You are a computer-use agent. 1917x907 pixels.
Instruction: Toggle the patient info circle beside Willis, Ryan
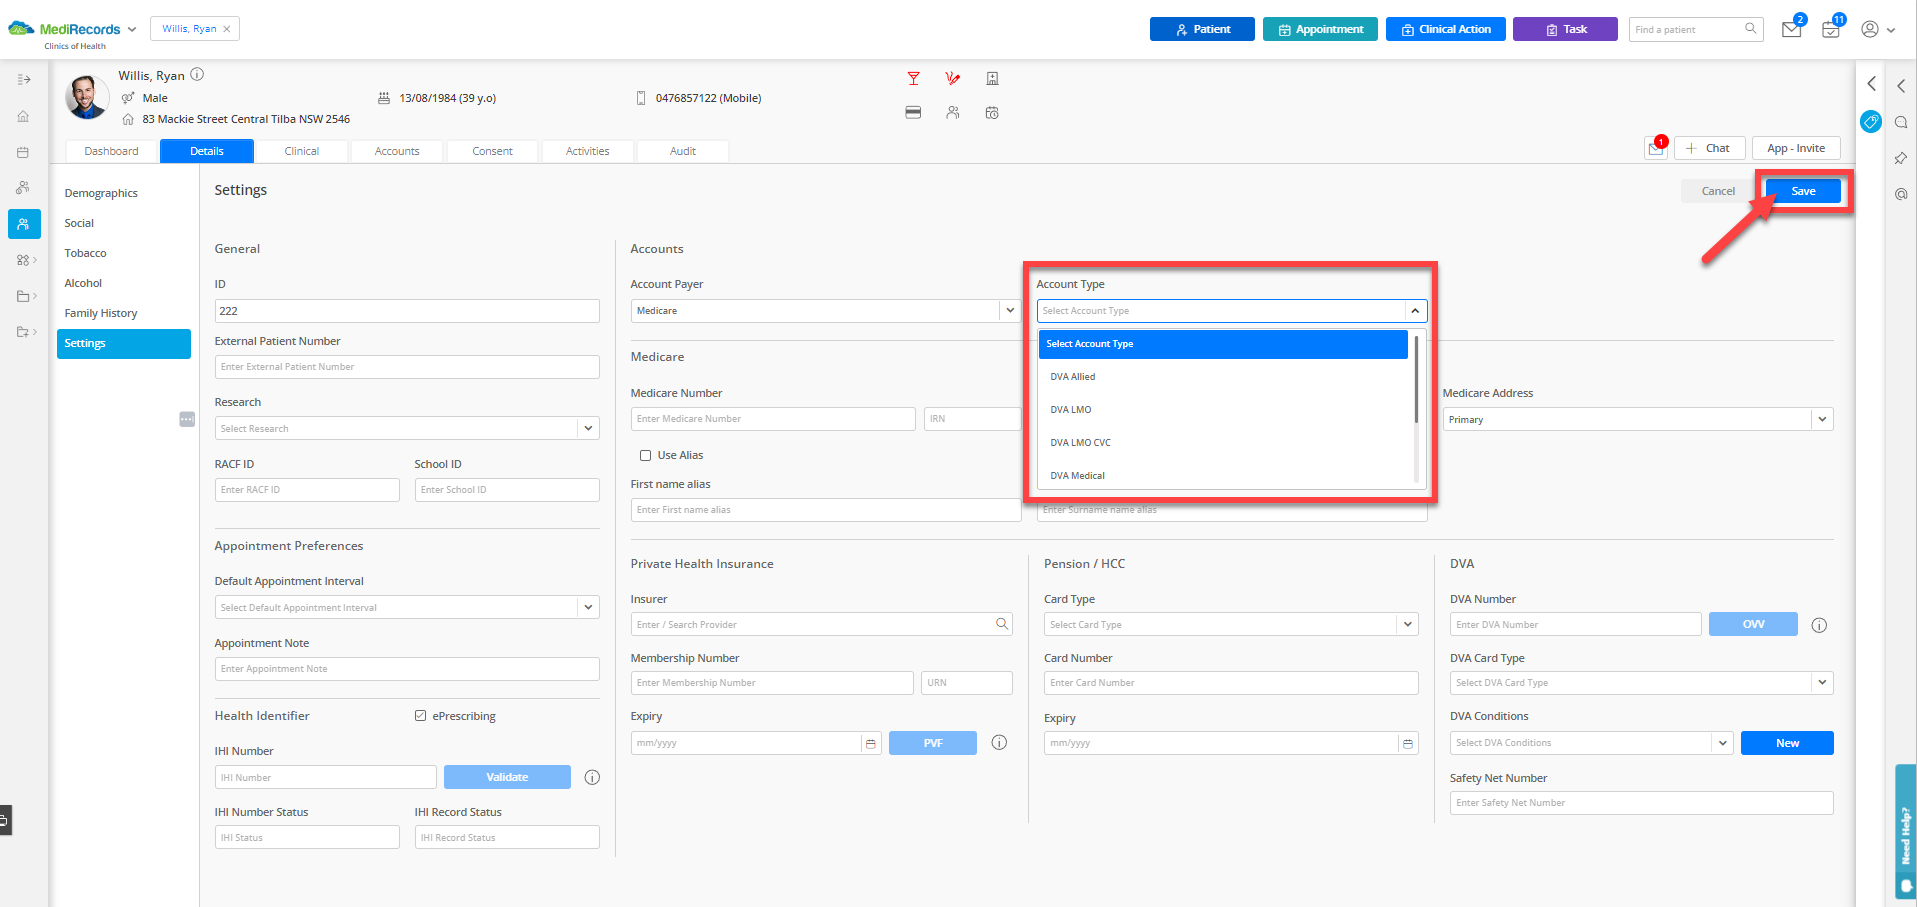point(197,74)
